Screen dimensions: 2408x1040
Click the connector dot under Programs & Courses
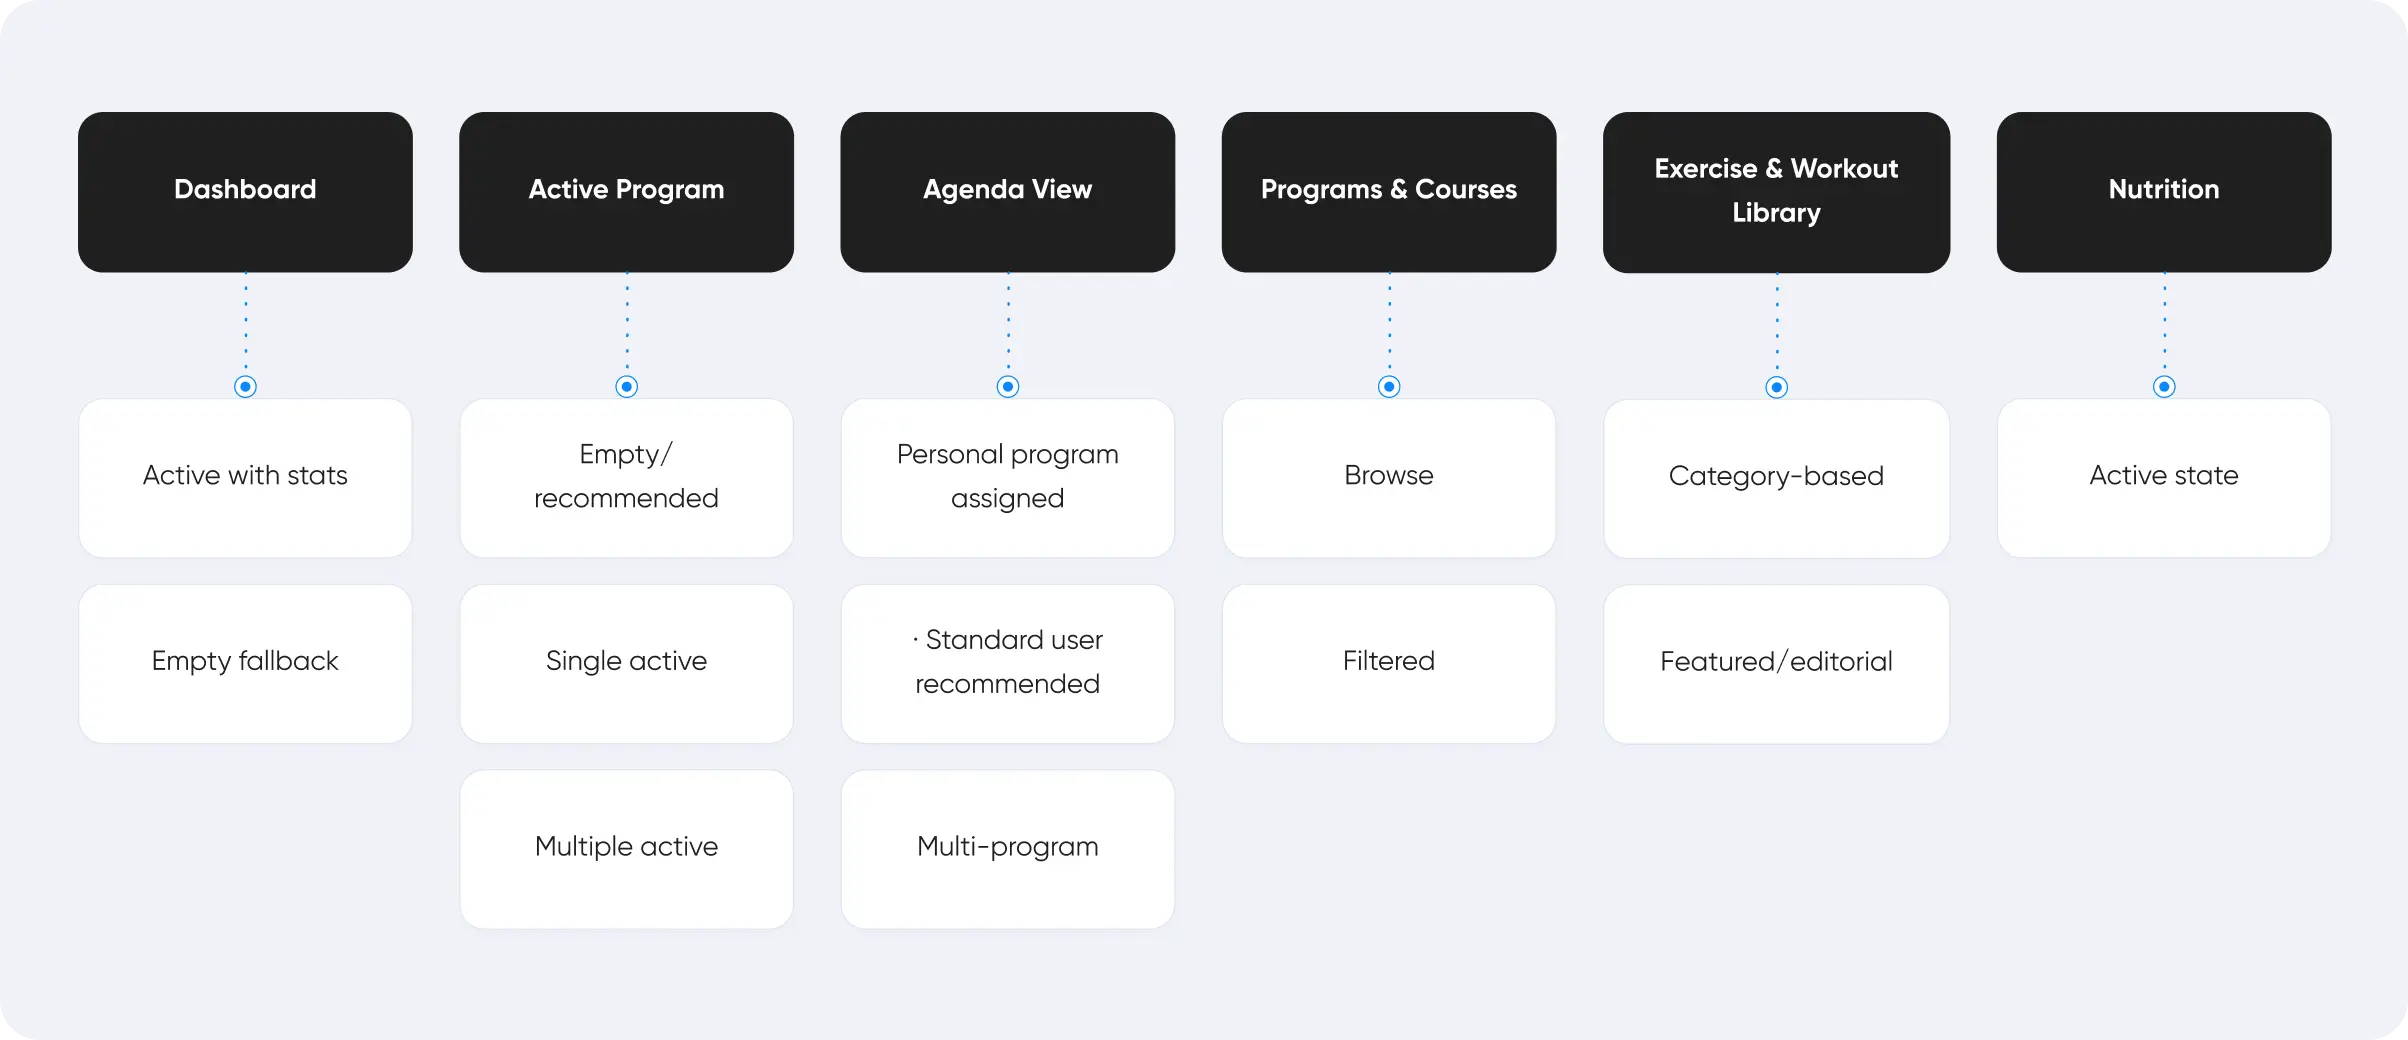click(x=1389, y=387)
